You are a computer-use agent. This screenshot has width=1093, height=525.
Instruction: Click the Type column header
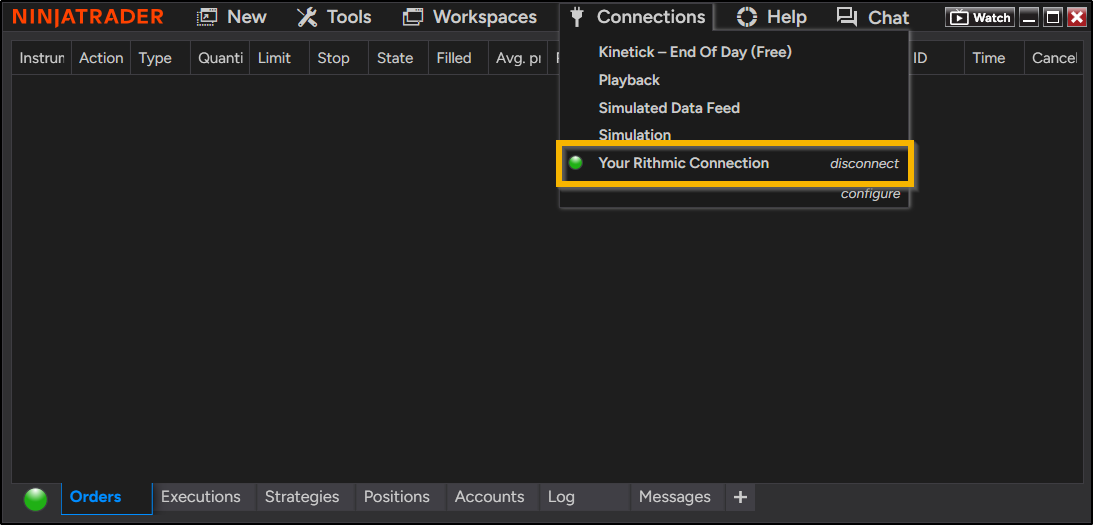pyautogui.click(x=160, y=58)
